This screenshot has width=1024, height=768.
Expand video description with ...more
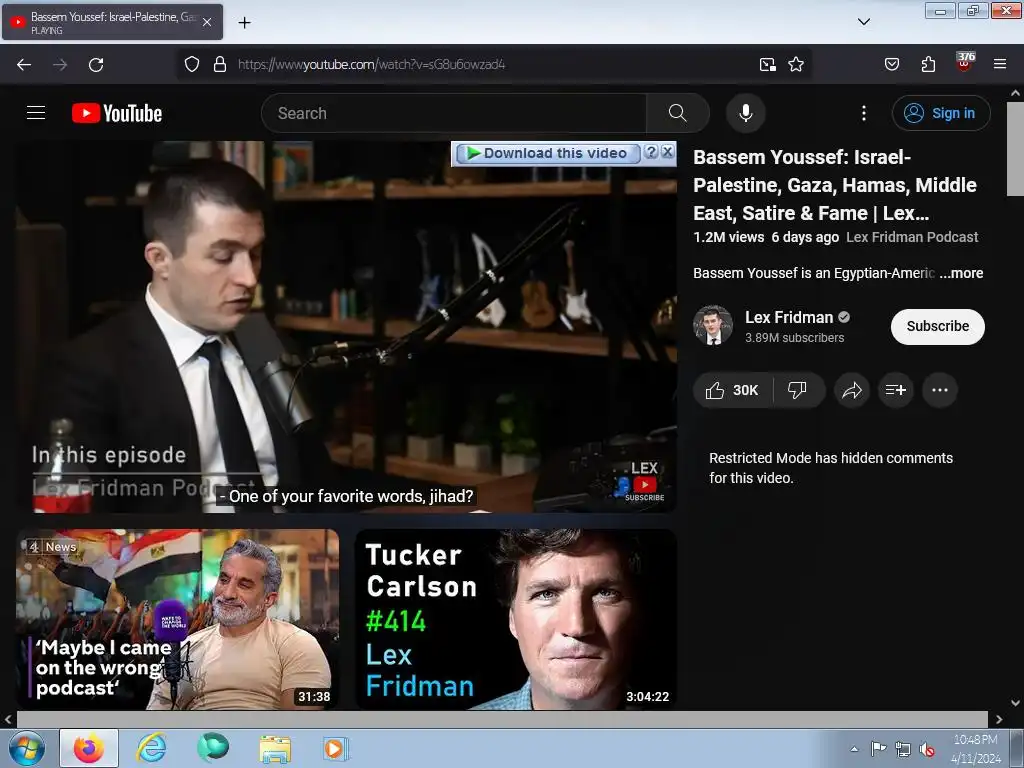(961, 273)
